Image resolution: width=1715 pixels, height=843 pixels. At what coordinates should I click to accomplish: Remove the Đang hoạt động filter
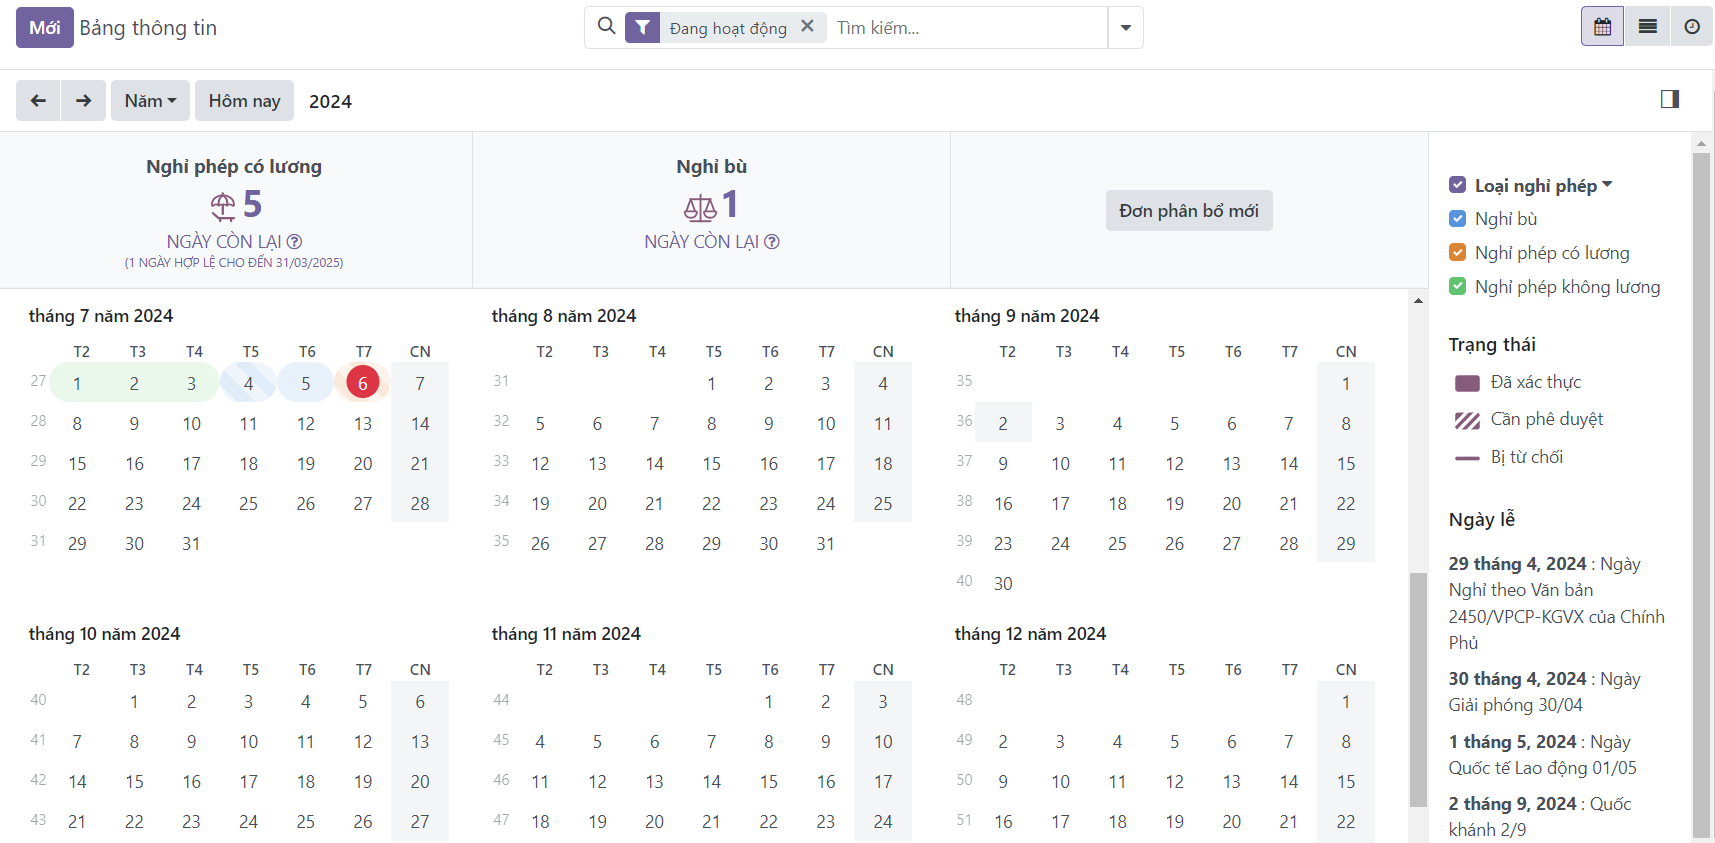pyautogui.click(x=807, y=27)
